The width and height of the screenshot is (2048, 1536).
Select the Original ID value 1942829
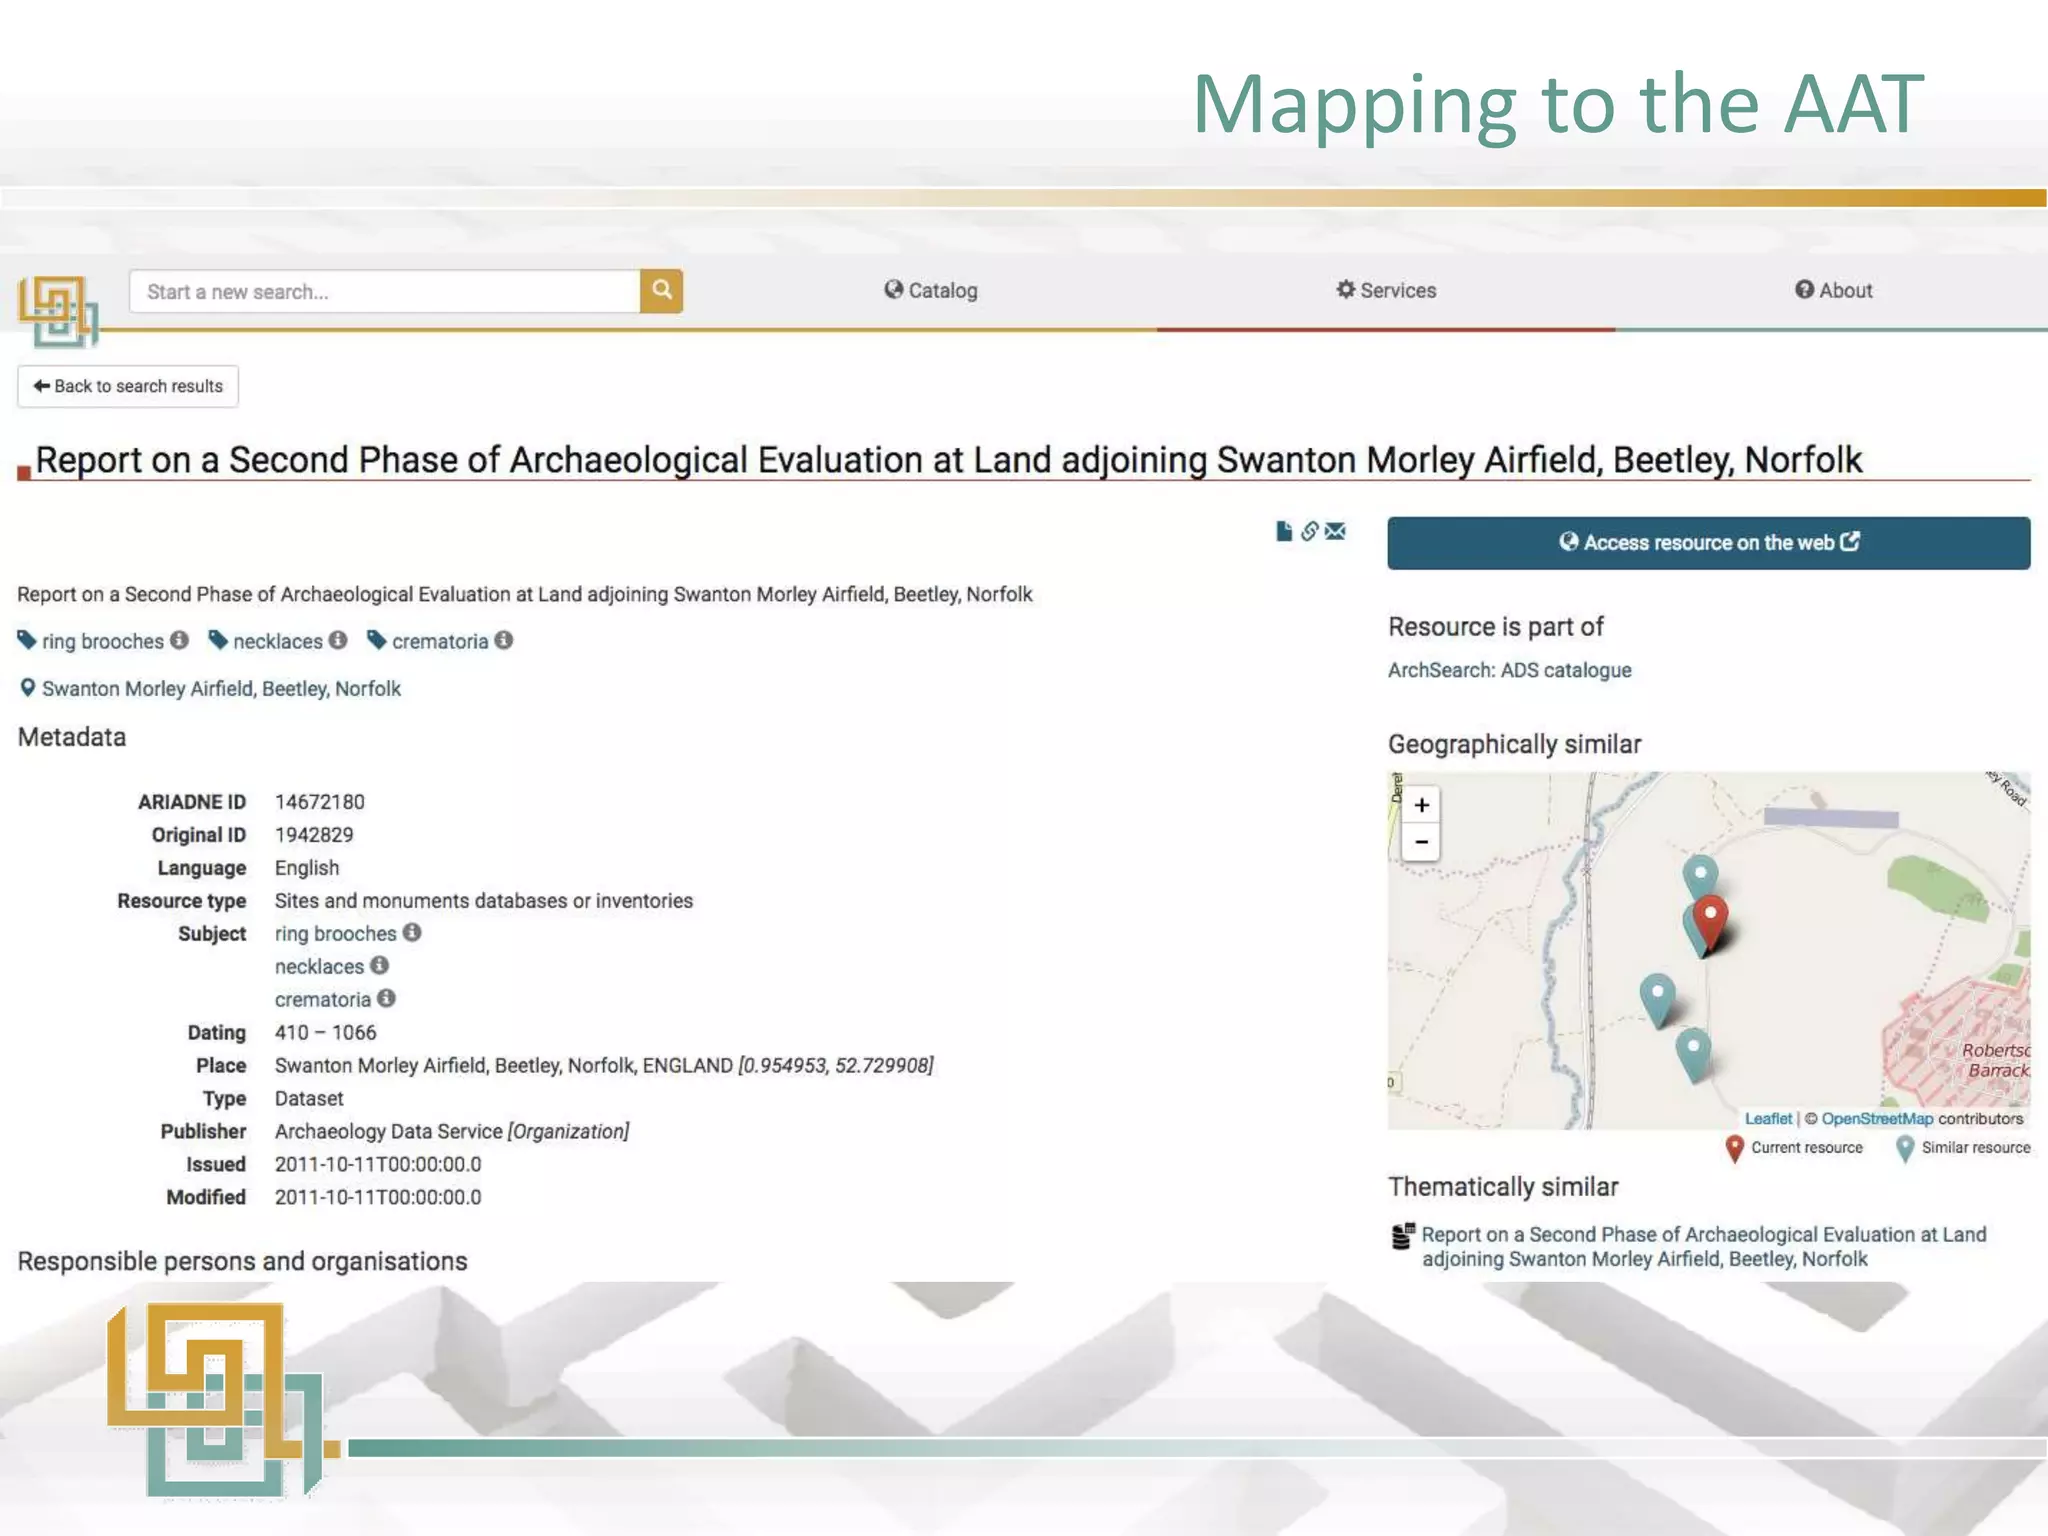pyautogui.click(x=314, y=835)
